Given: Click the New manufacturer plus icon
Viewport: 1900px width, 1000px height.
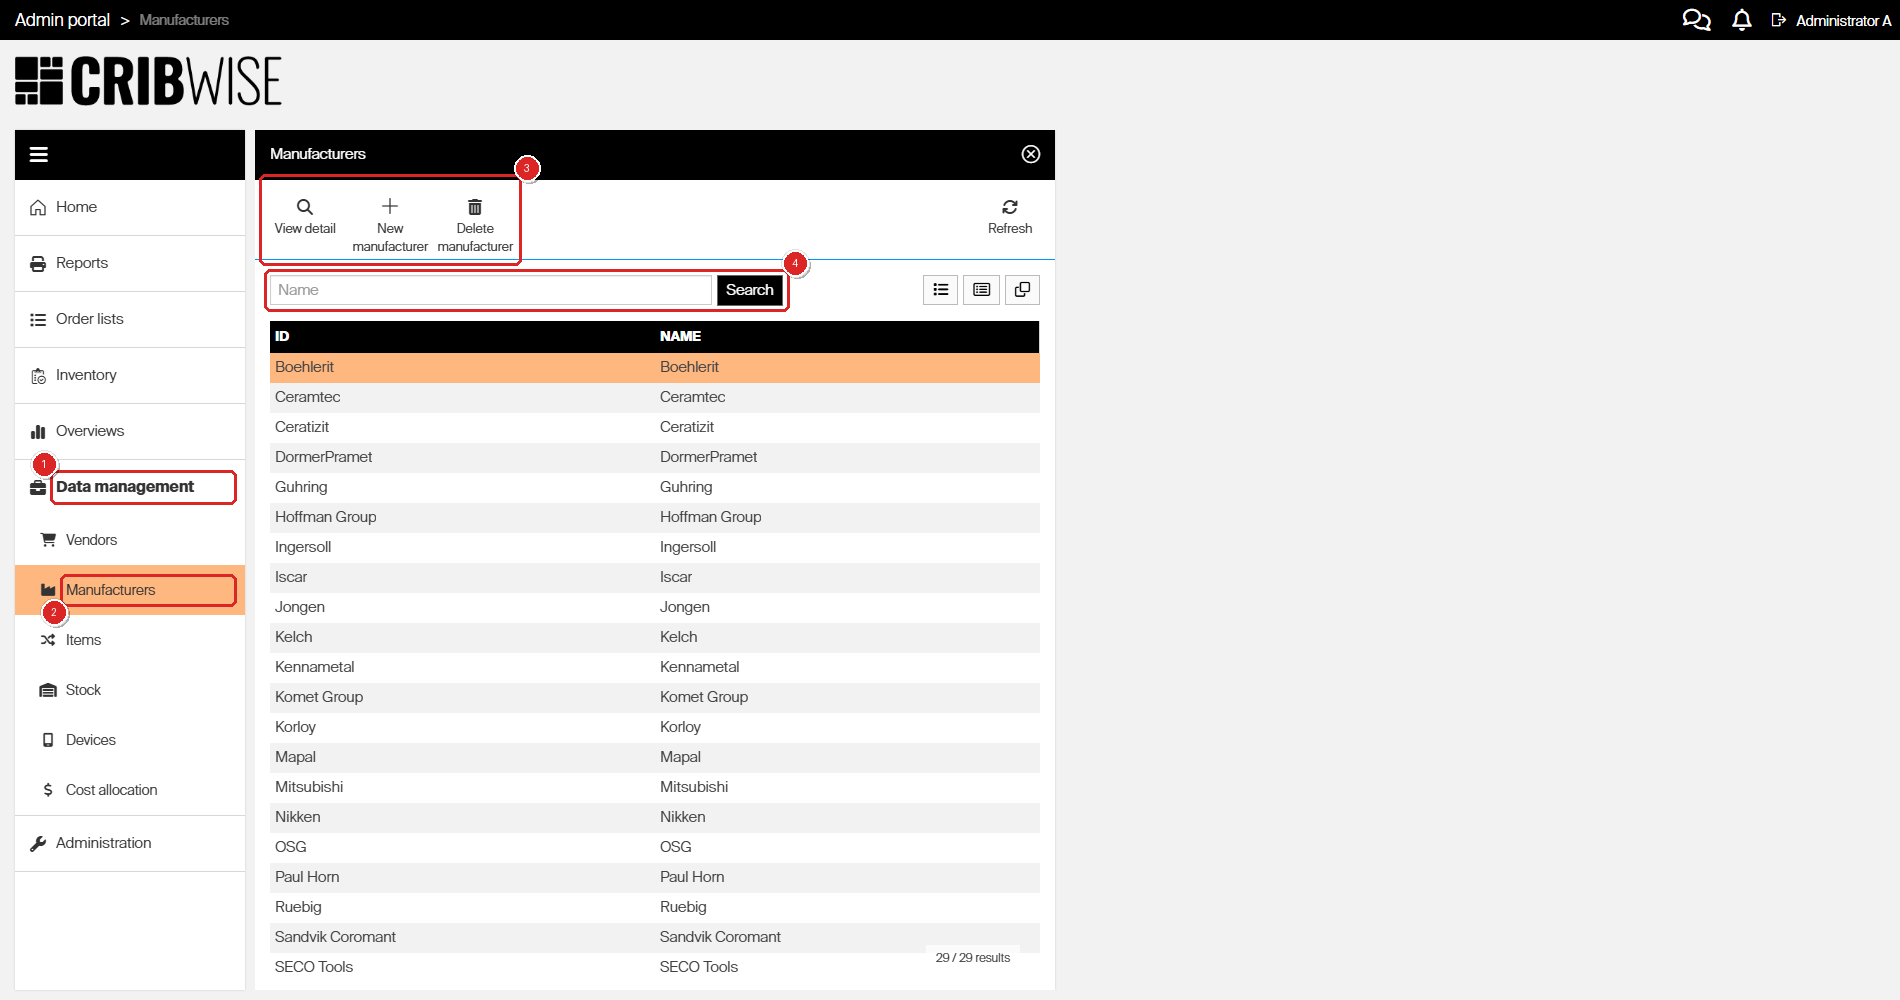Looking at the screenshot, I should (x=390, y=206).
